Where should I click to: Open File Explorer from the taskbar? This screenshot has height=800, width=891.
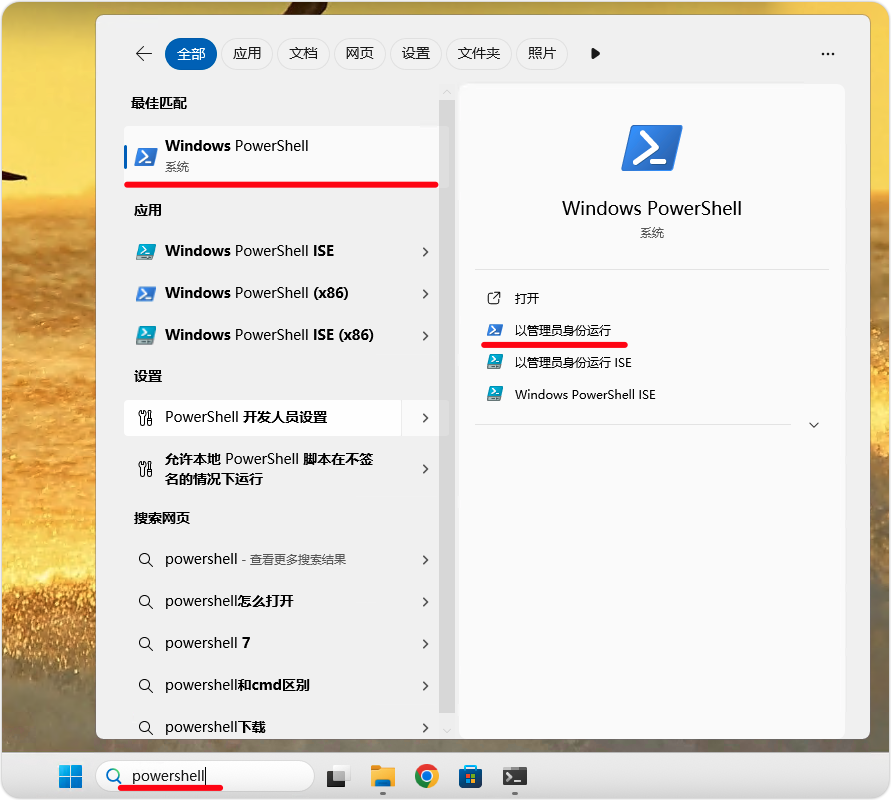click(x=382, y=776)
